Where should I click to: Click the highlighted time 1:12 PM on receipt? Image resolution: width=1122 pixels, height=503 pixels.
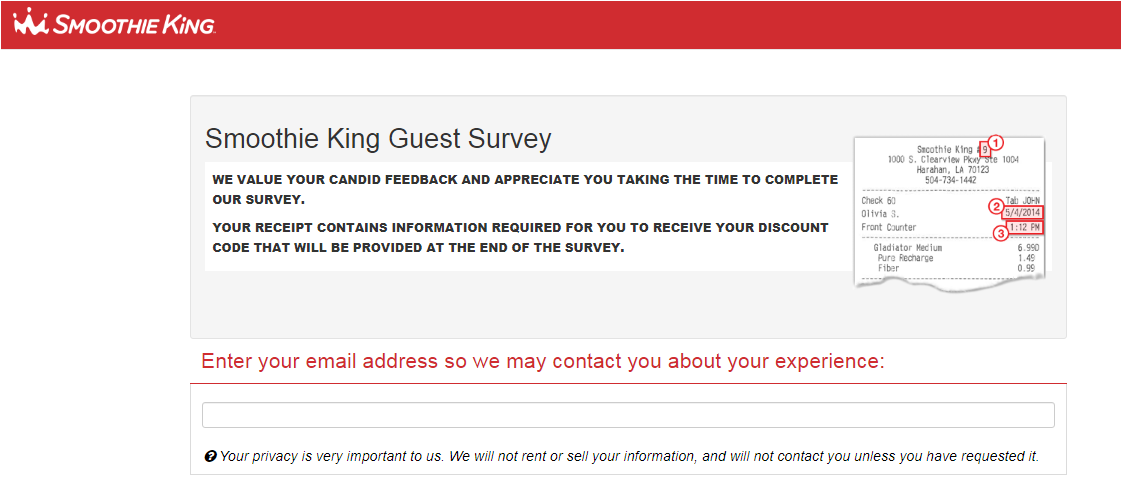pos(1025,228)
